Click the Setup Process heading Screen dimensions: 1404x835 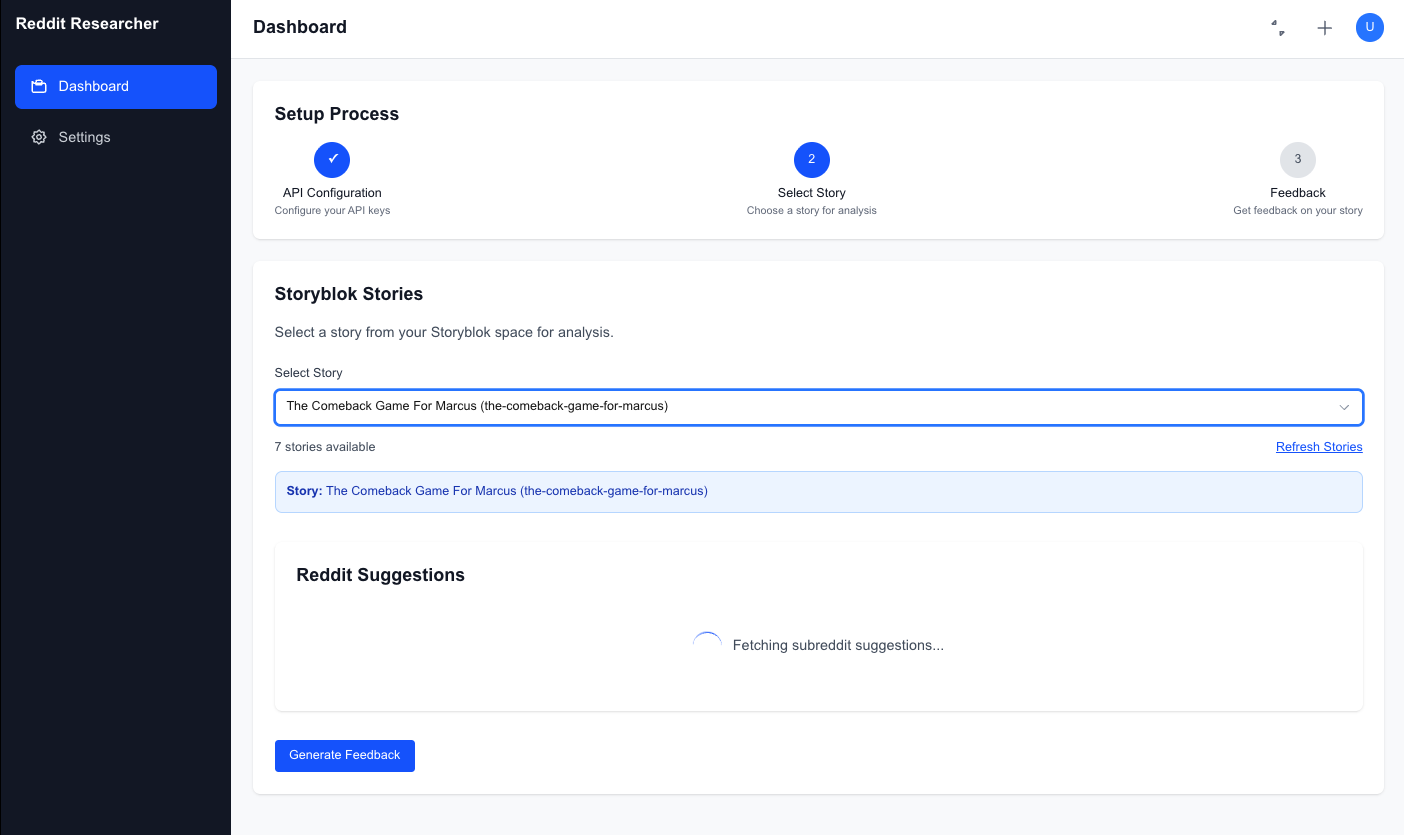pos(337,114)
